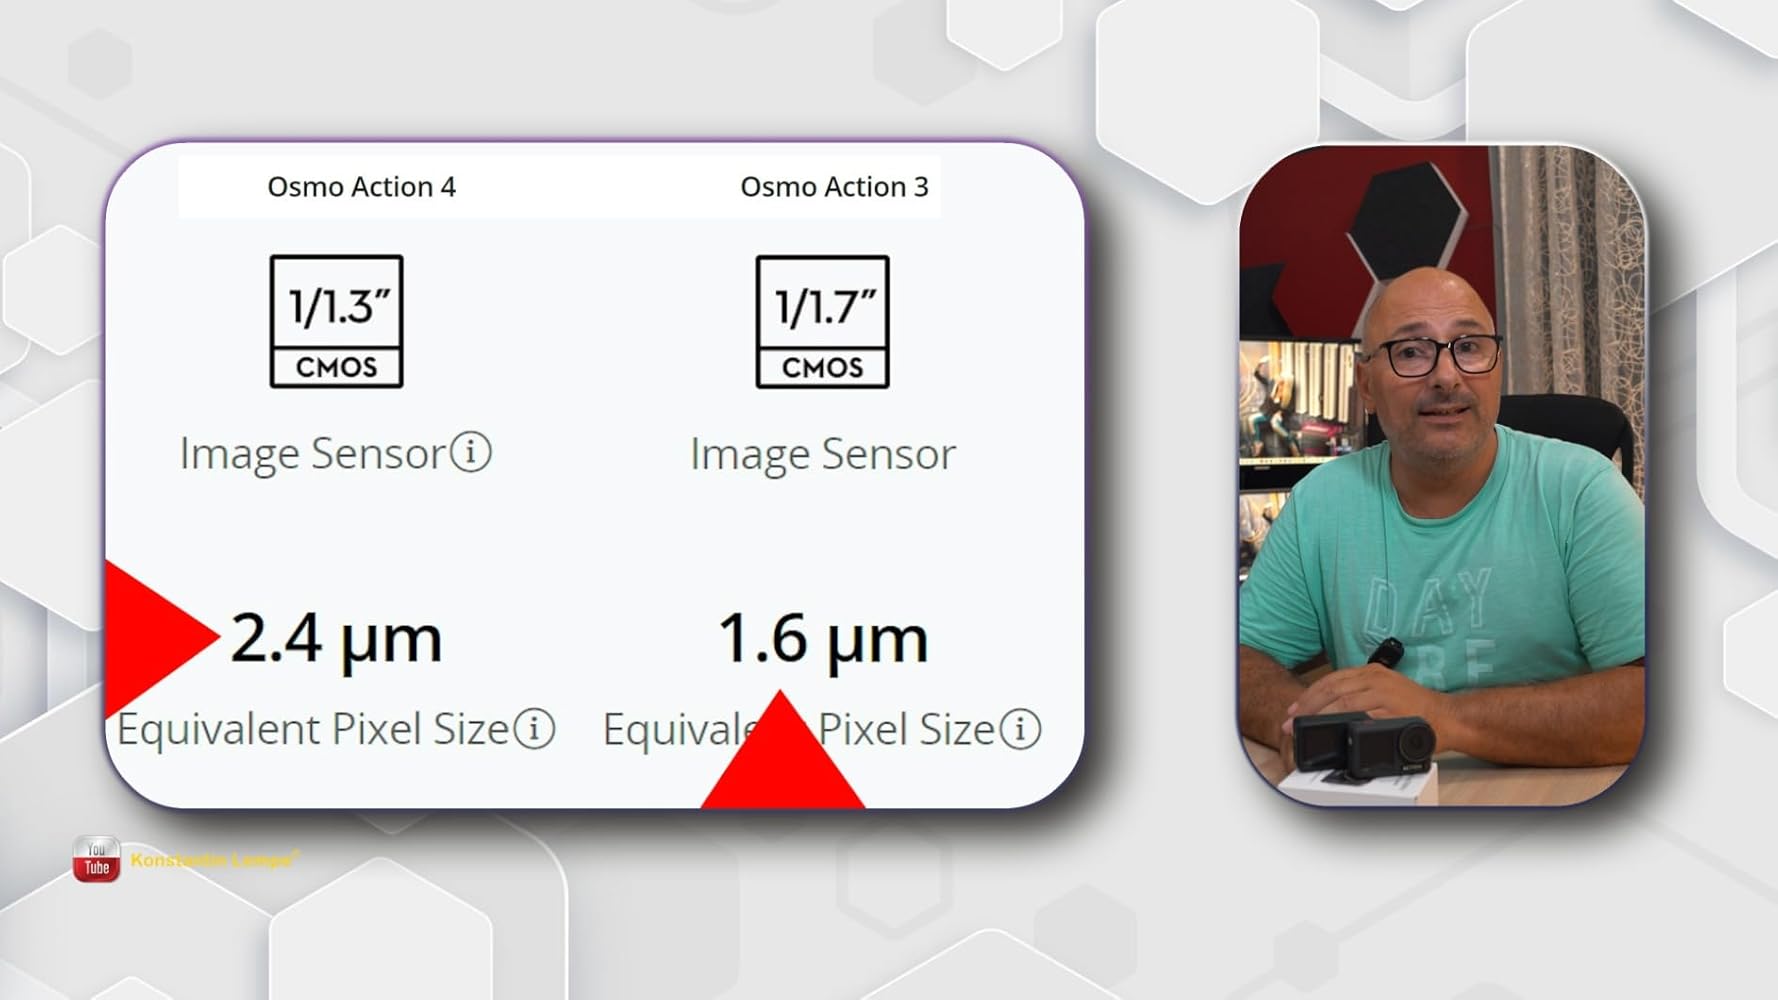Click Image Sensor label under Osmo Action 3
Image resolution: width=1778 pixels, height=1000 pixels.
(822, 454)
